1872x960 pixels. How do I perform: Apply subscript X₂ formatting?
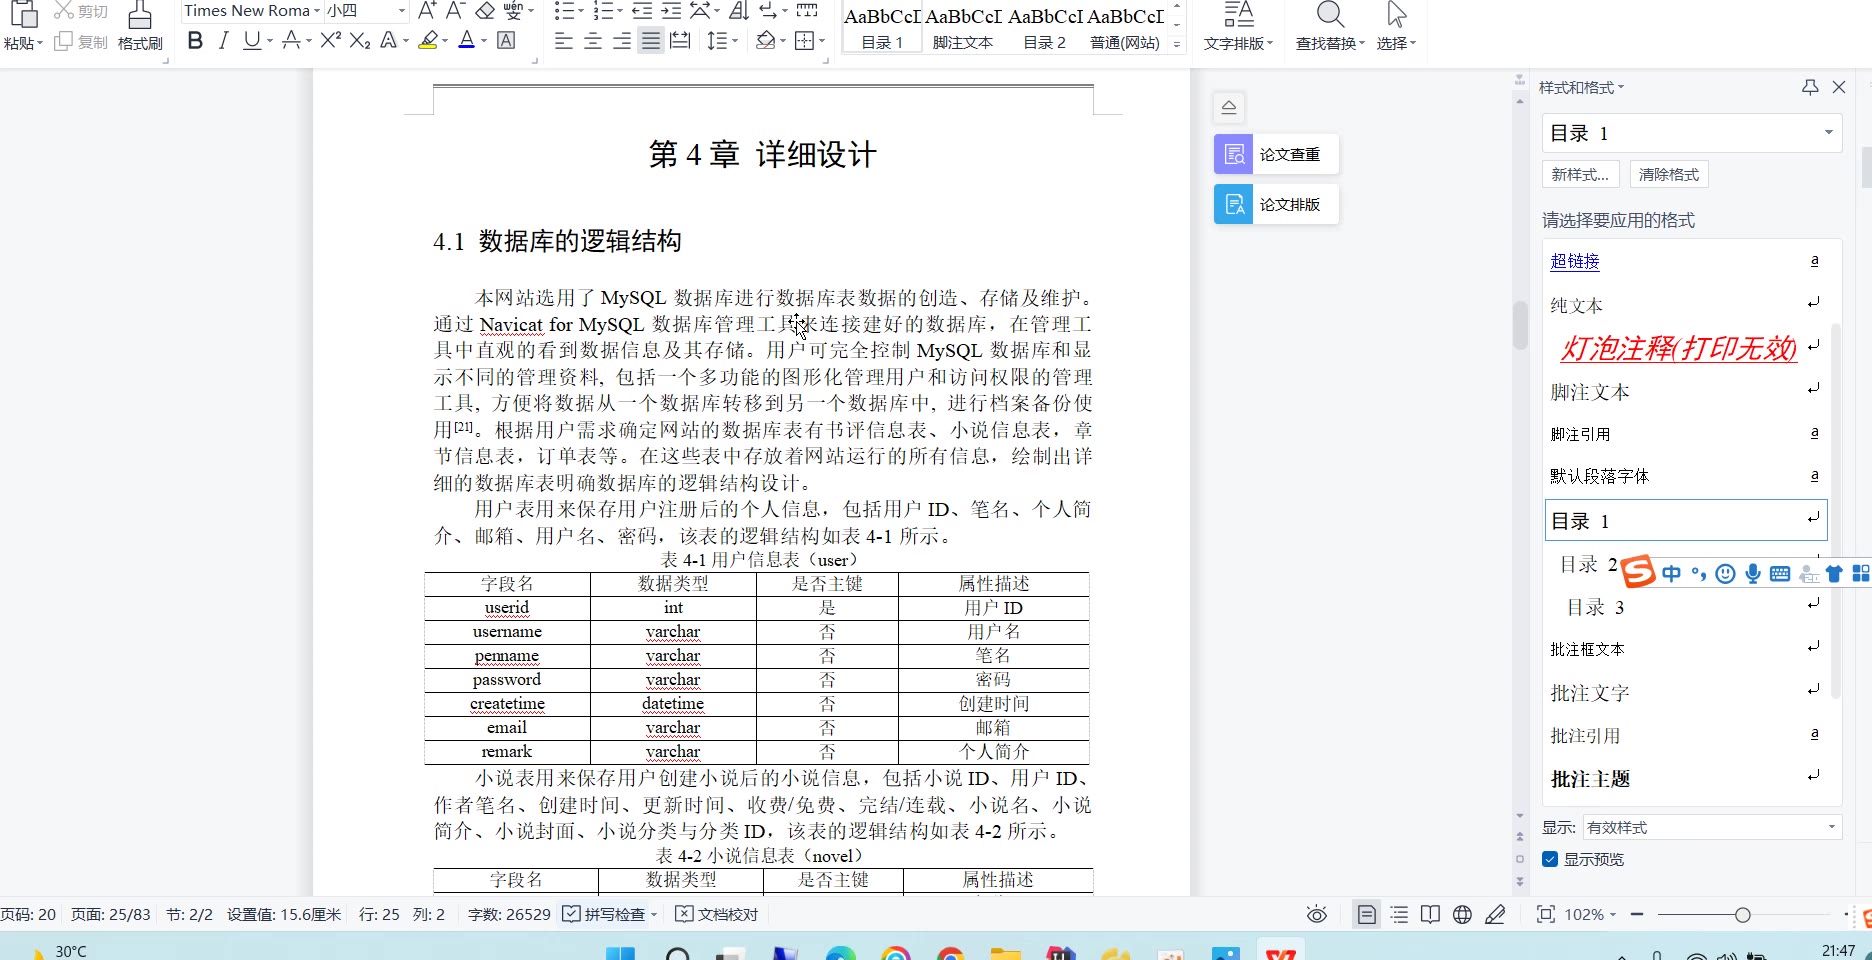(360, 41)
